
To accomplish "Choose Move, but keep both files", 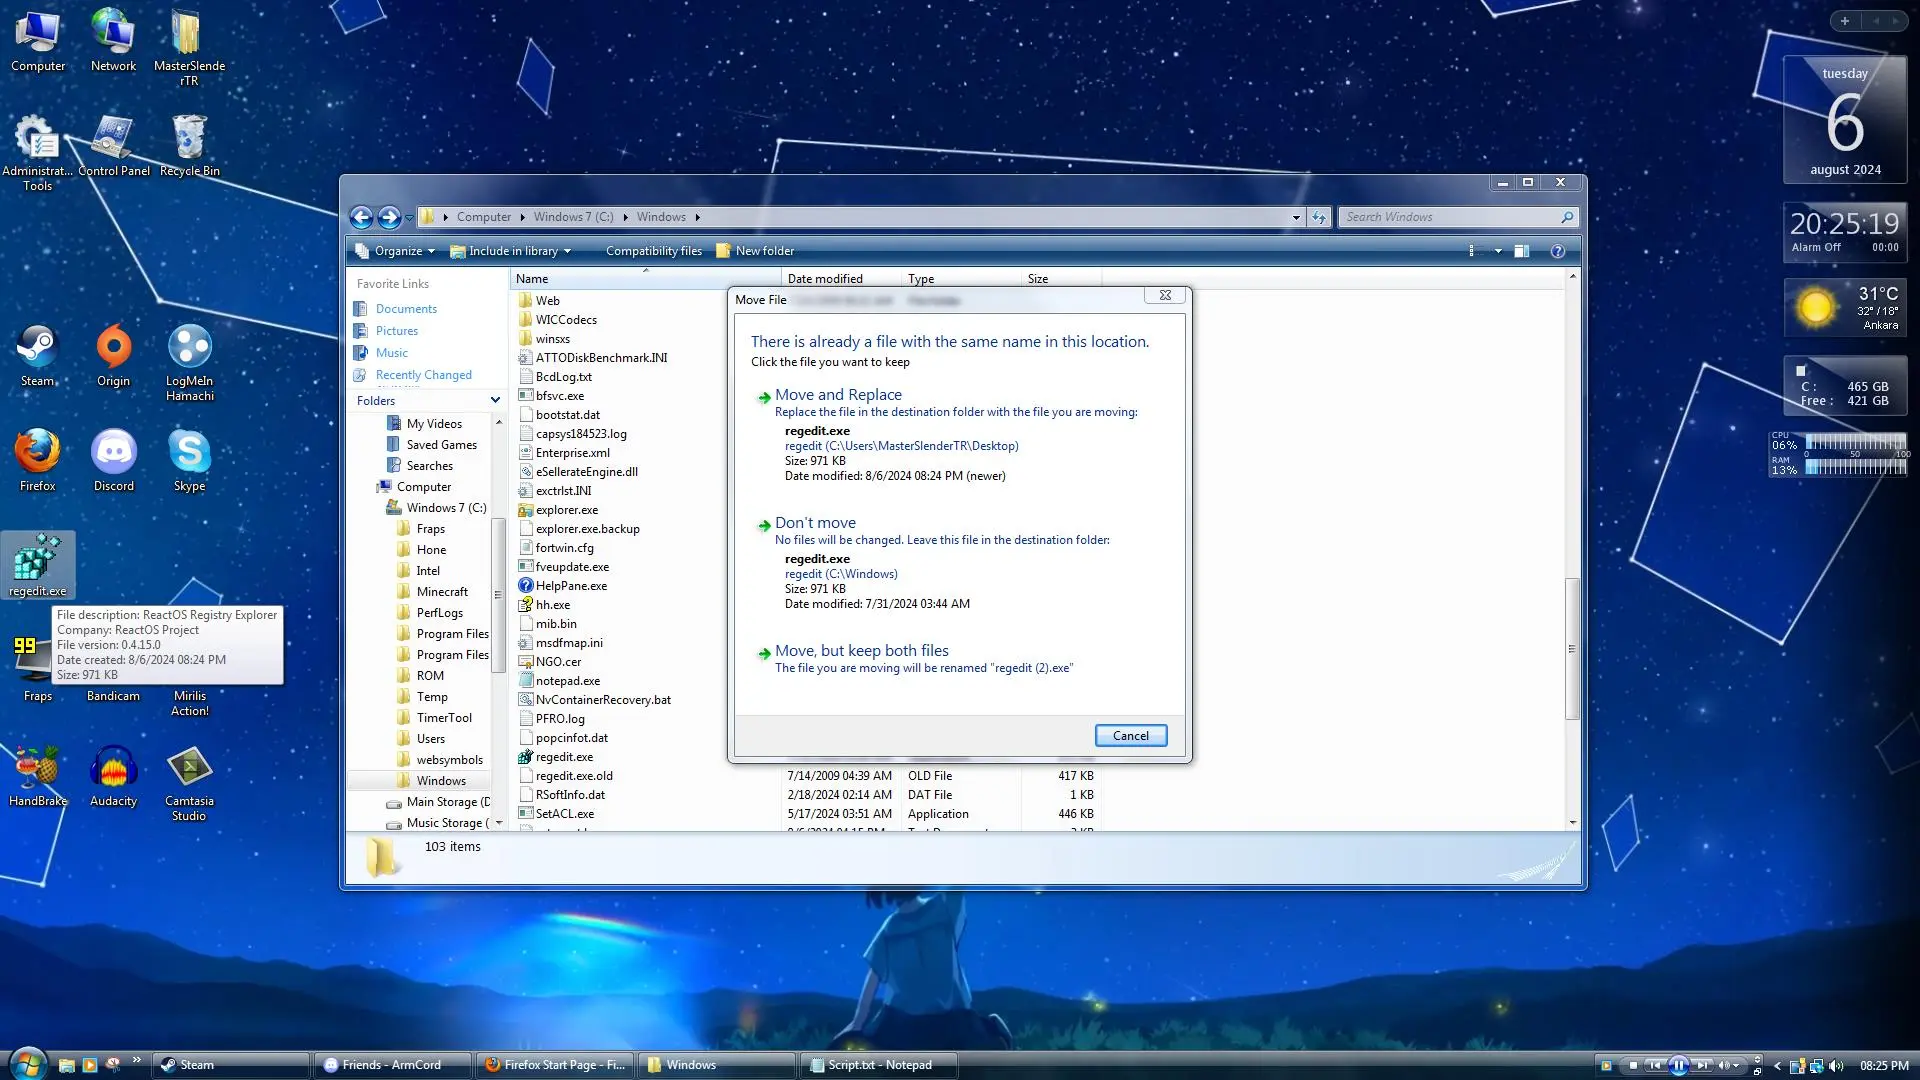I will click(x=959, y=659).
